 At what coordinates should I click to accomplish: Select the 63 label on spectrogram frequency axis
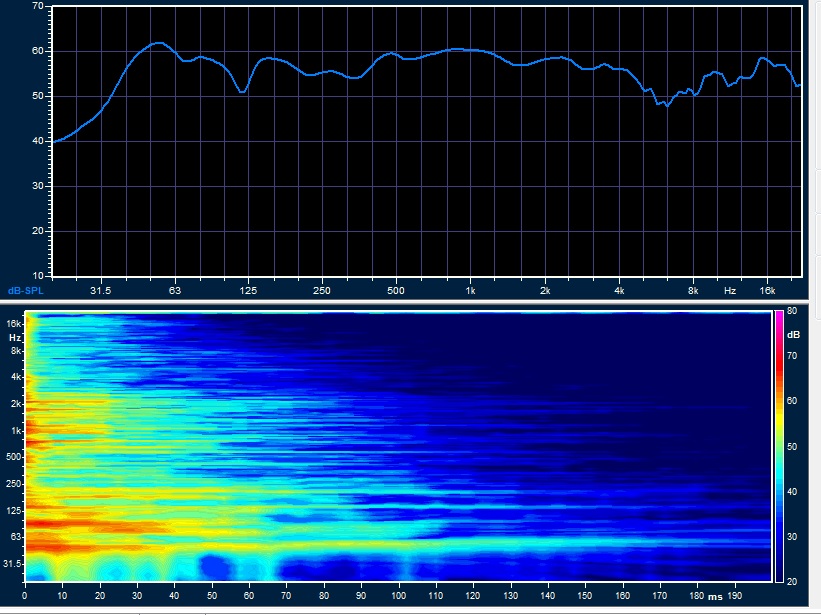click(16, 537)
